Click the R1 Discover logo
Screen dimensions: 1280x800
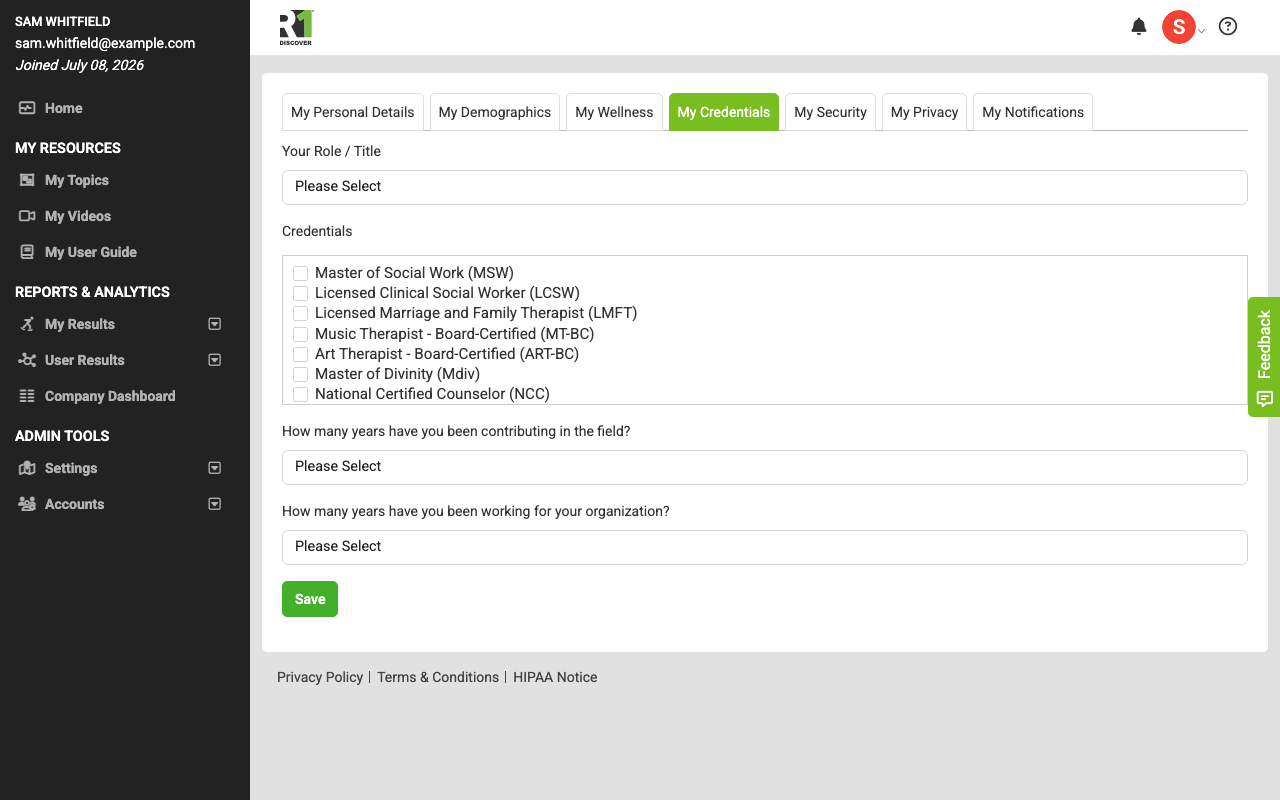296,28
